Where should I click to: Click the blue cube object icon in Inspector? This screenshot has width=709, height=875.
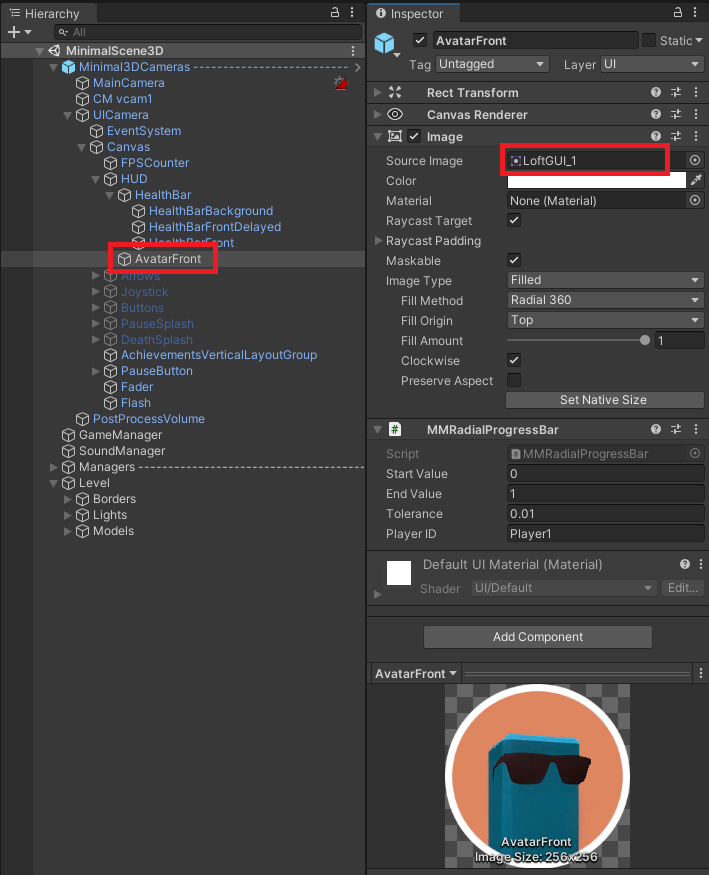click(384, 42)
